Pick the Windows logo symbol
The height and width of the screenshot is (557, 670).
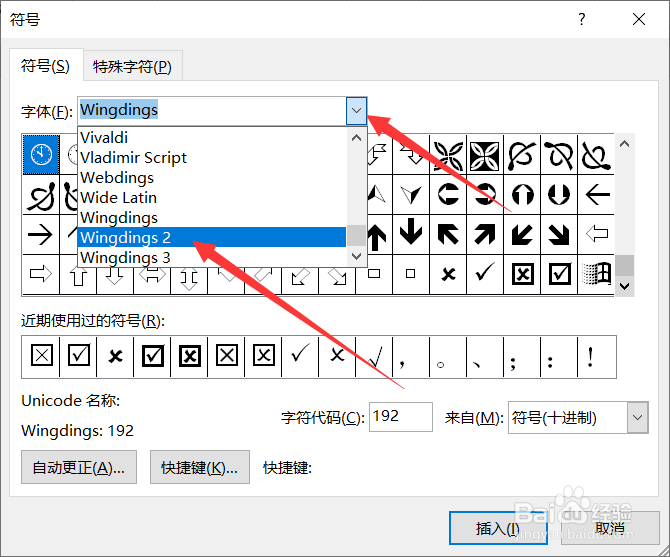[x=597, y=274]
